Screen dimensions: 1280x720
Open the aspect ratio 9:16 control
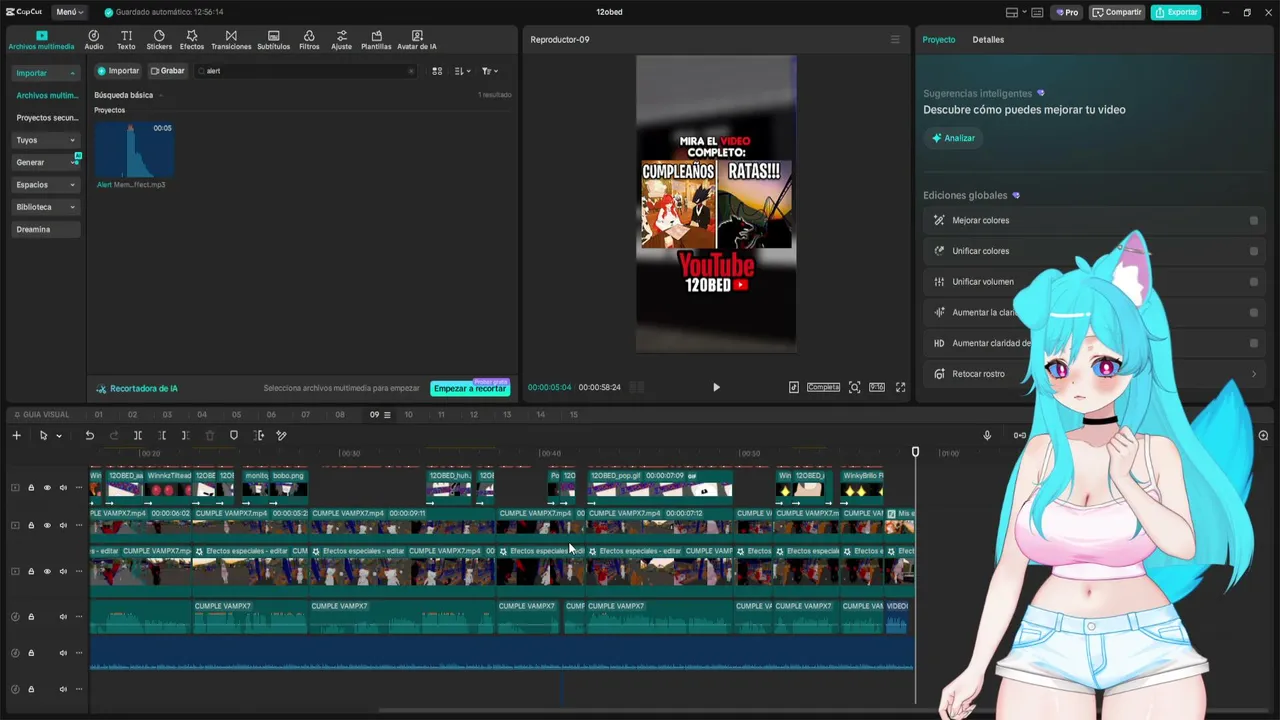(x=876, y=387)
